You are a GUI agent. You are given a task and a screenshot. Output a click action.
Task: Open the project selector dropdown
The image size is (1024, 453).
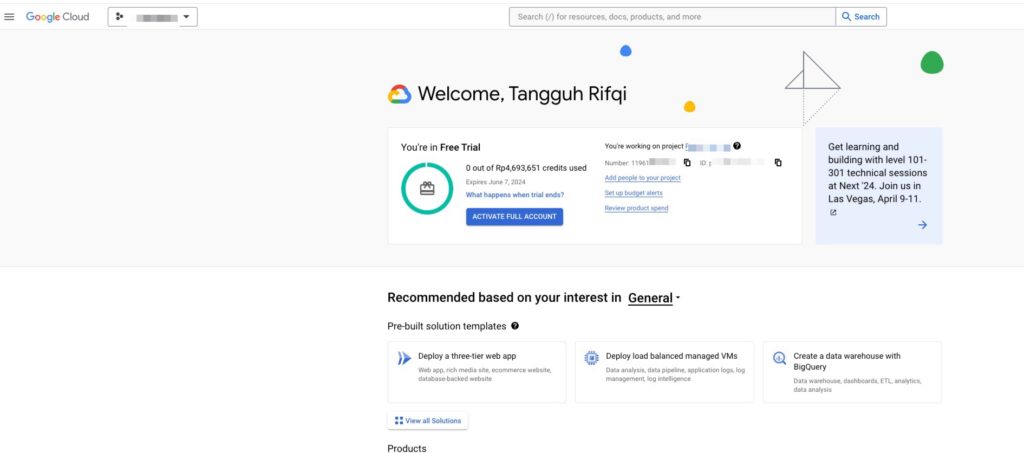tap(153, 17)
